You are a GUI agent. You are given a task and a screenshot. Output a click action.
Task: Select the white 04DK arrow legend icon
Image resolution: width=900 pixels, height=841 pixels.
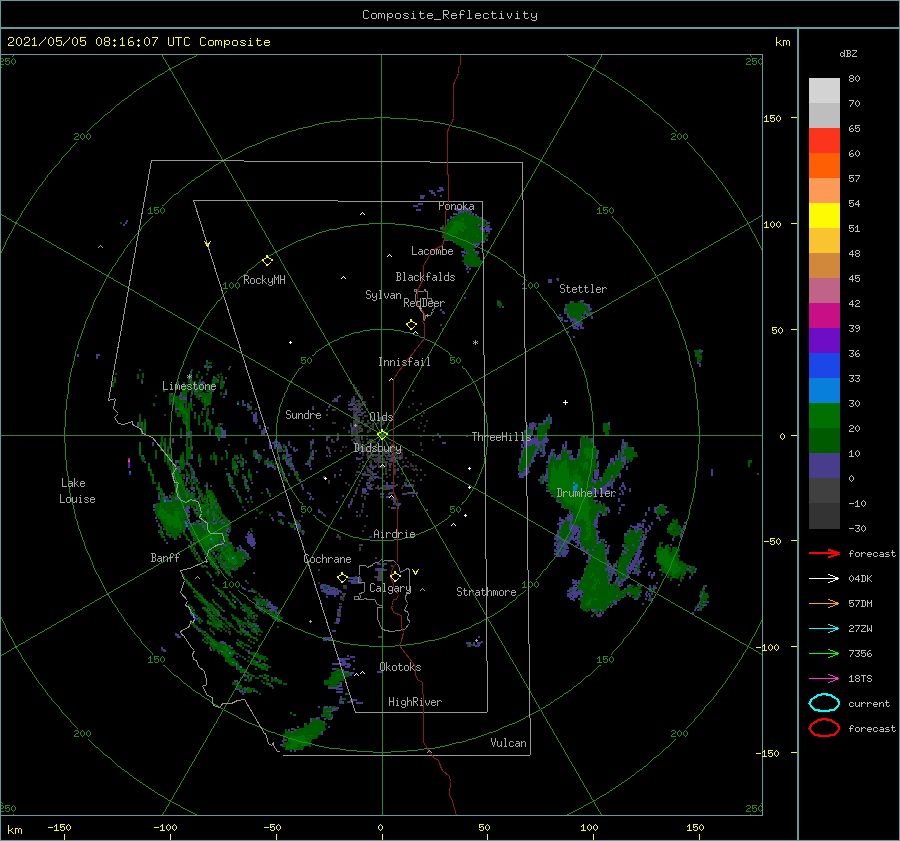pyautogui.click(x=824, y=578)
